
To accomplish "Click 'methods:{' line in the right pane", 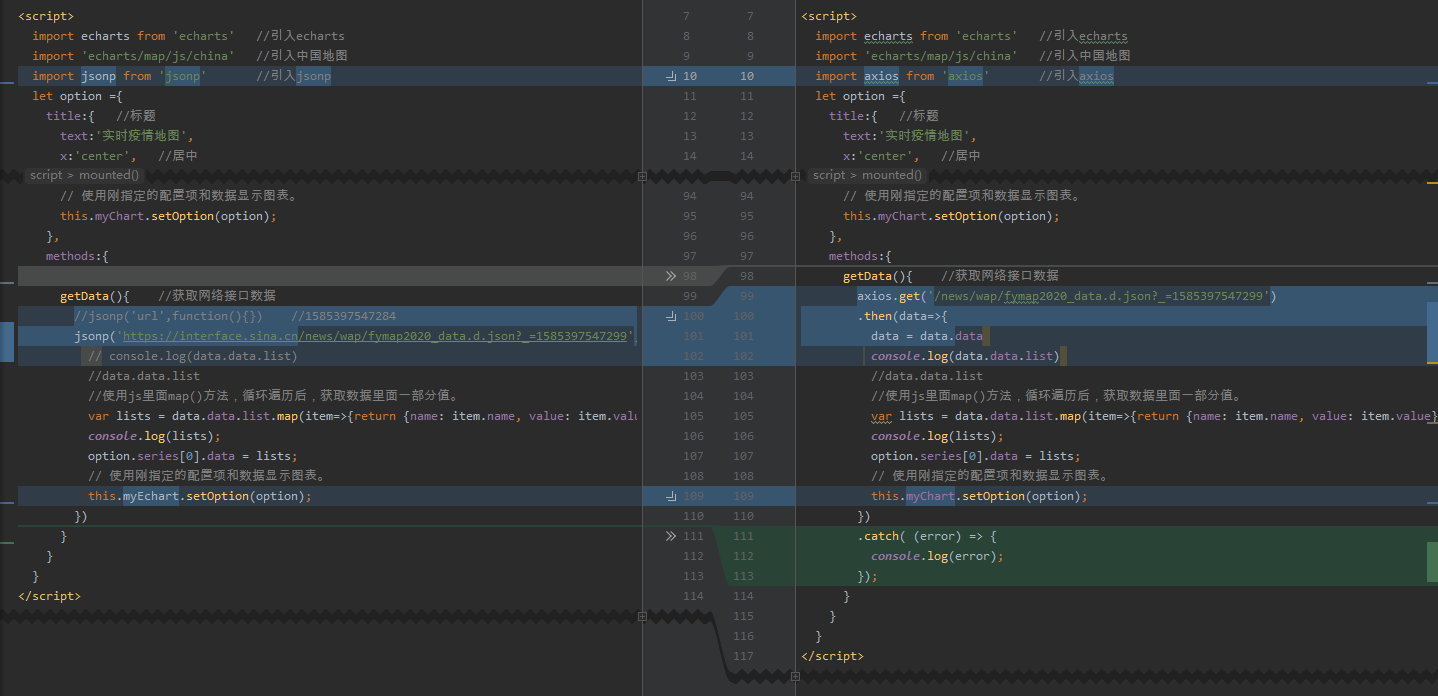I will 860,256.
